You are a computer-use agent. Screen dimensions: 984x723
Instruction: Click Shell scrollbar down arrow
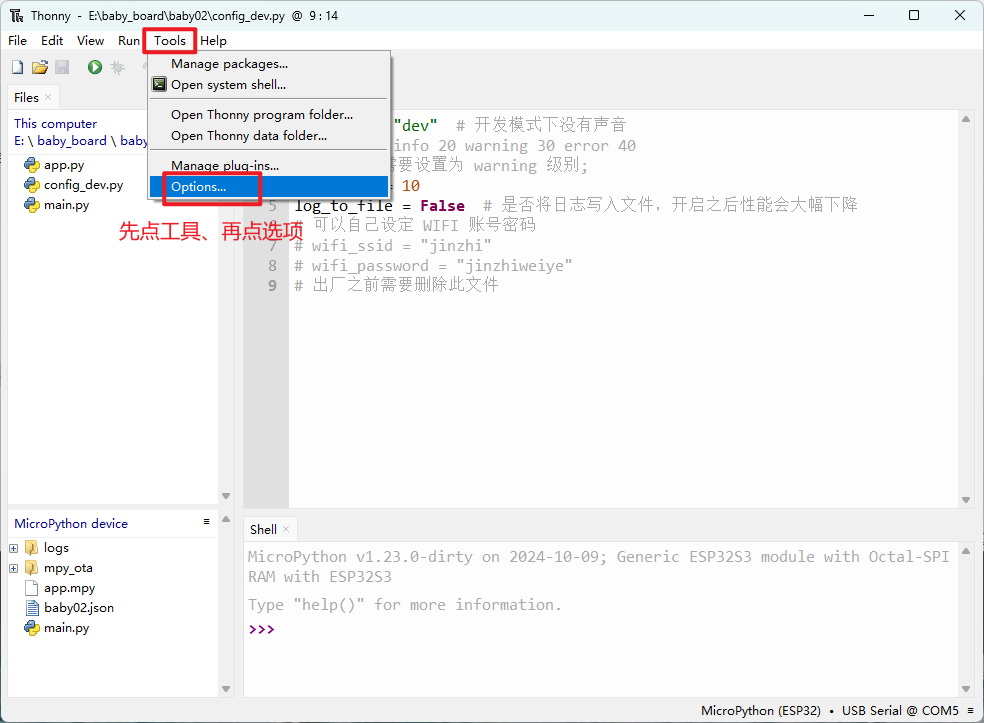pos(966,688)
